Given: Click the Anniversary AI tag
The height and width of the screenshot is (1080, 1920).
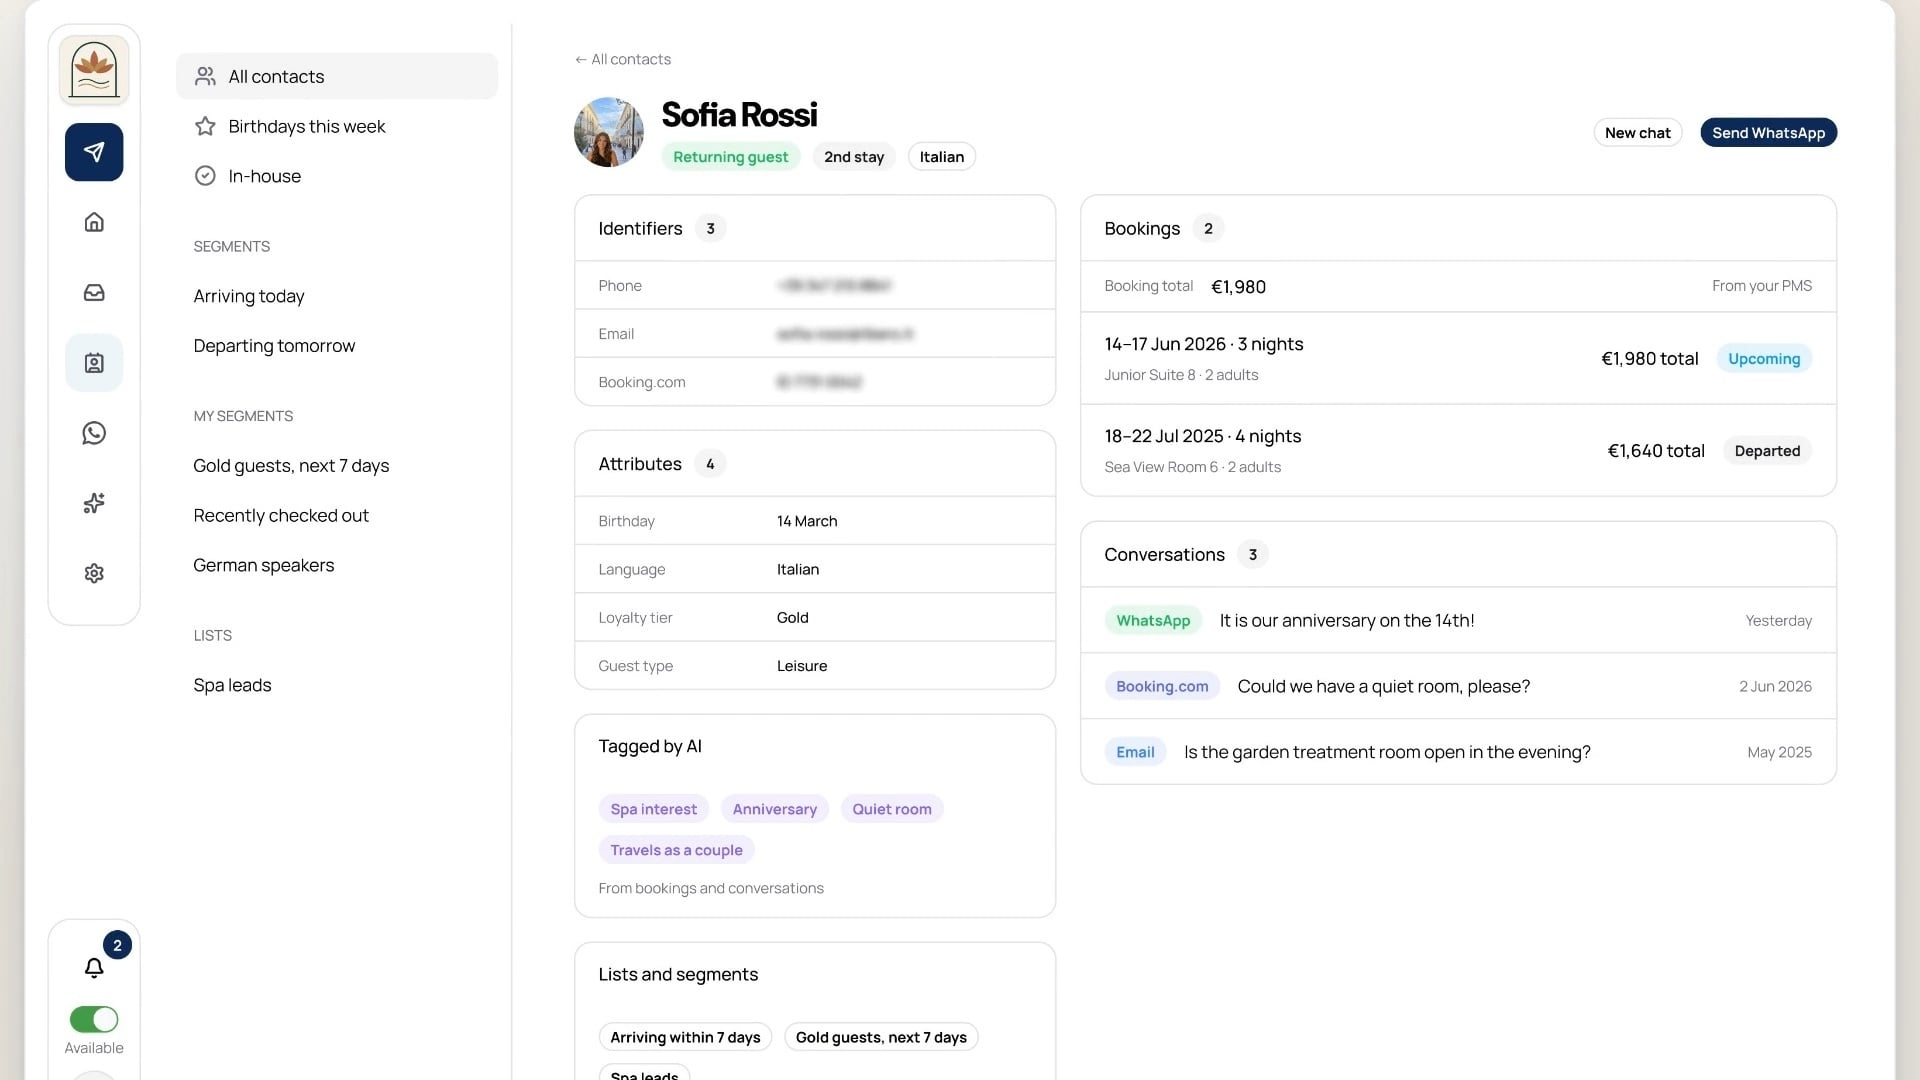Looking at the screenshot, I should coord(774,809).
